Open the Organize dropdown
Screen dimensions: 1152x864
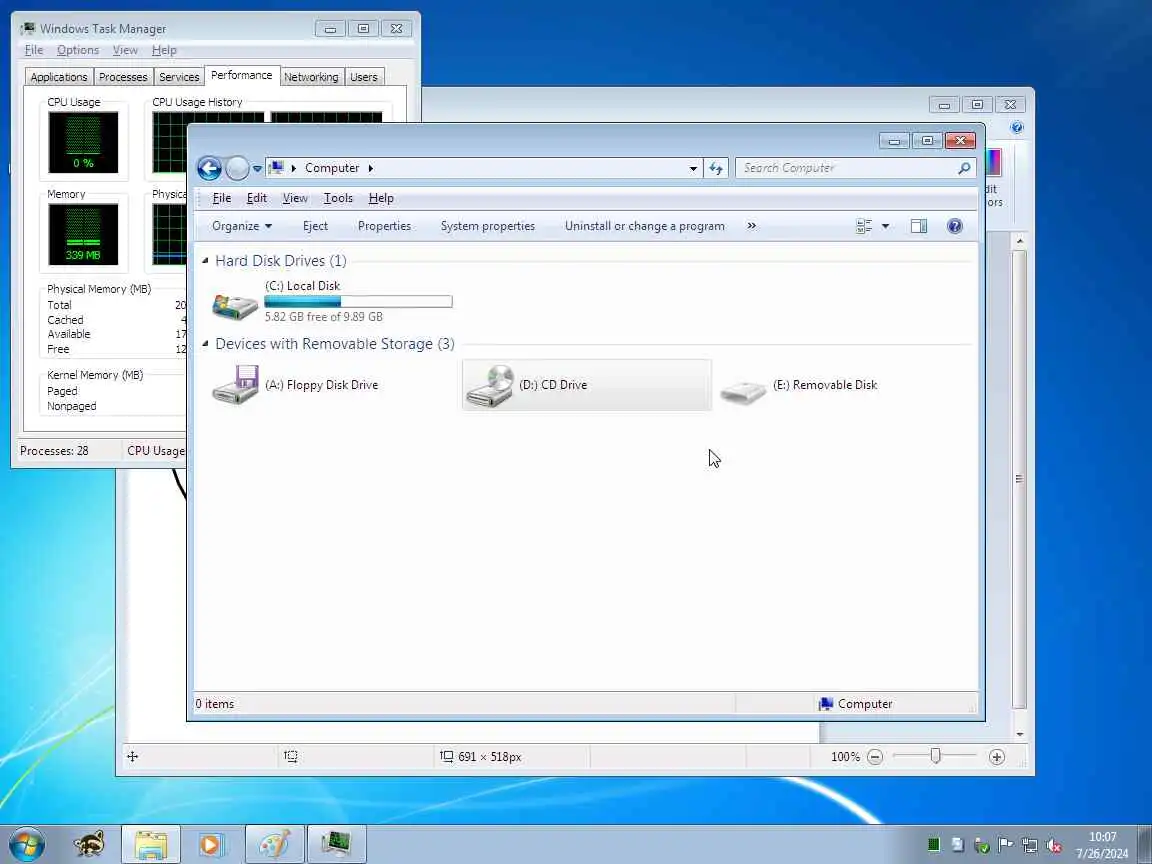click(242, 226)
